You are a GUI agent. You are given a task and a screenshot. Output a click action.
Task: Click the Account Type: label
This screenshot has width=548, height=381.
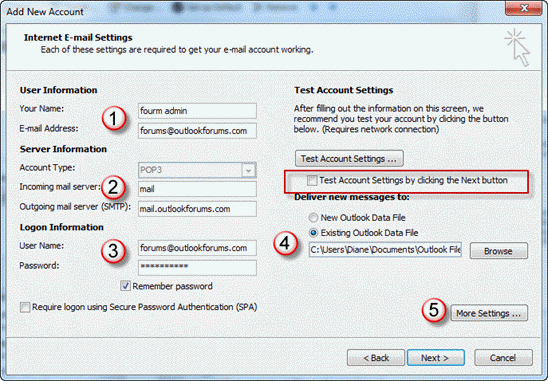click(47, 167)
